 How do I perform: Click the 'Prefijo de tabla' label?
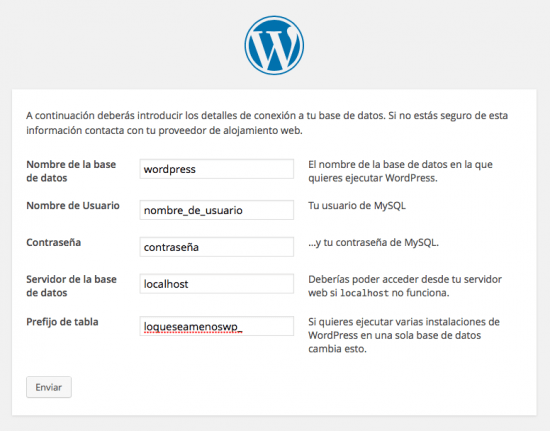pos(62,322)
